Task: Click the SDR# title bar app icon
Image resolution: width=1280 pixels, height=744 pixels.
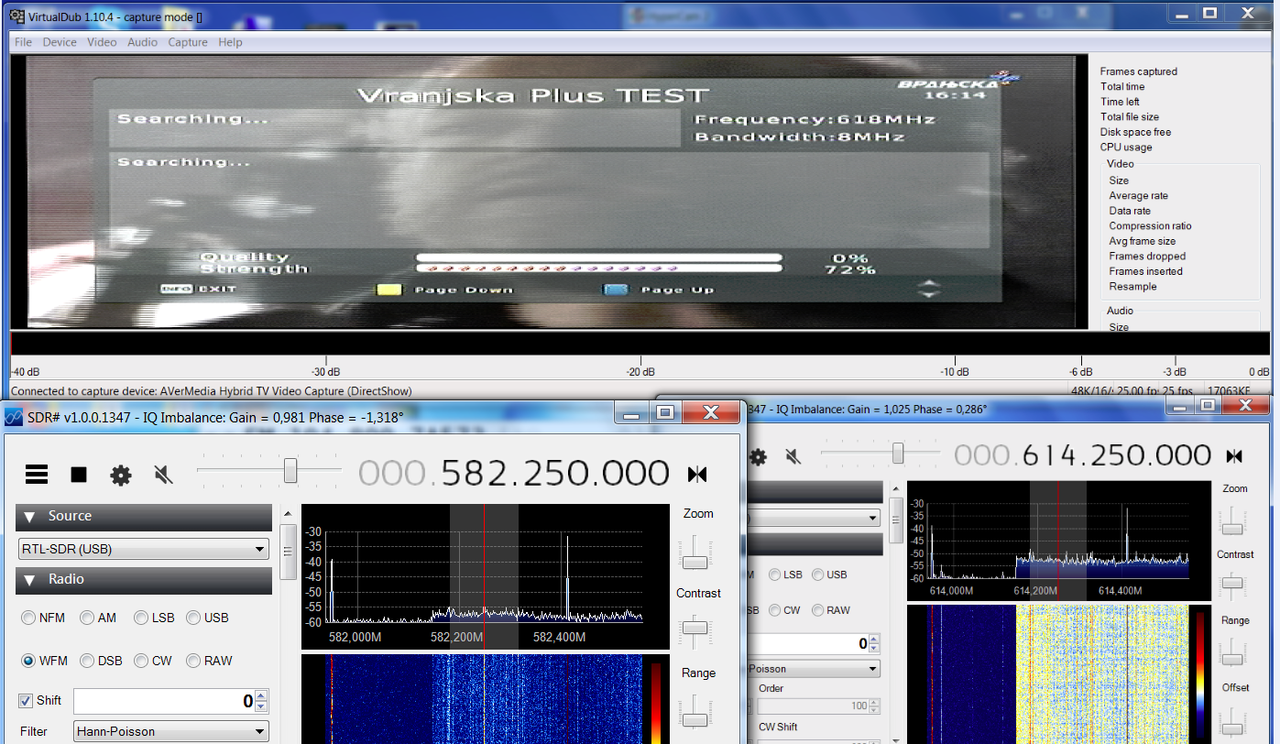Action: tap(15, 418)
